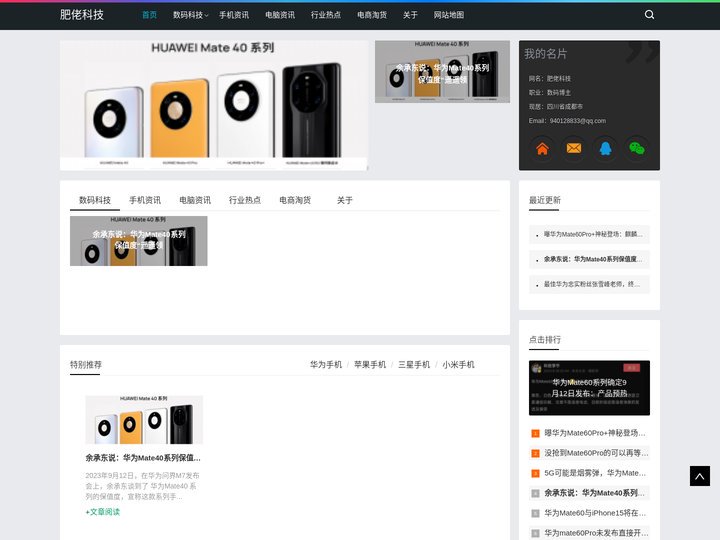The width and height of the screenshot is (720, 540).
Task: Click the 网名：肥佬科技 line
Action: point(550,79)
